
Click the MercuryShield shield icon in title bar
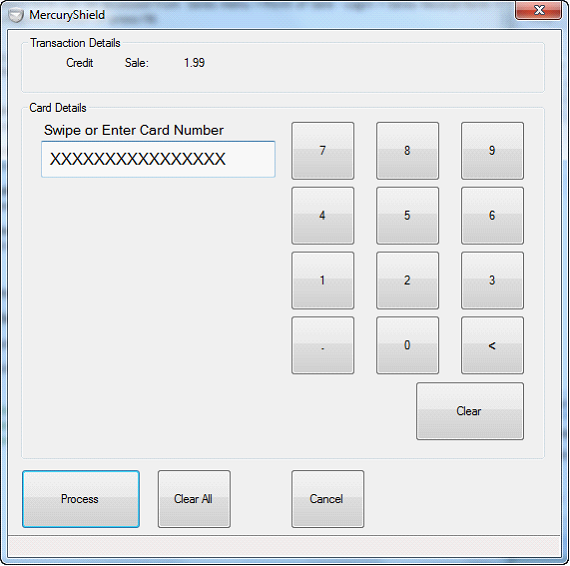pyautogui.click(x=16, y=15)
